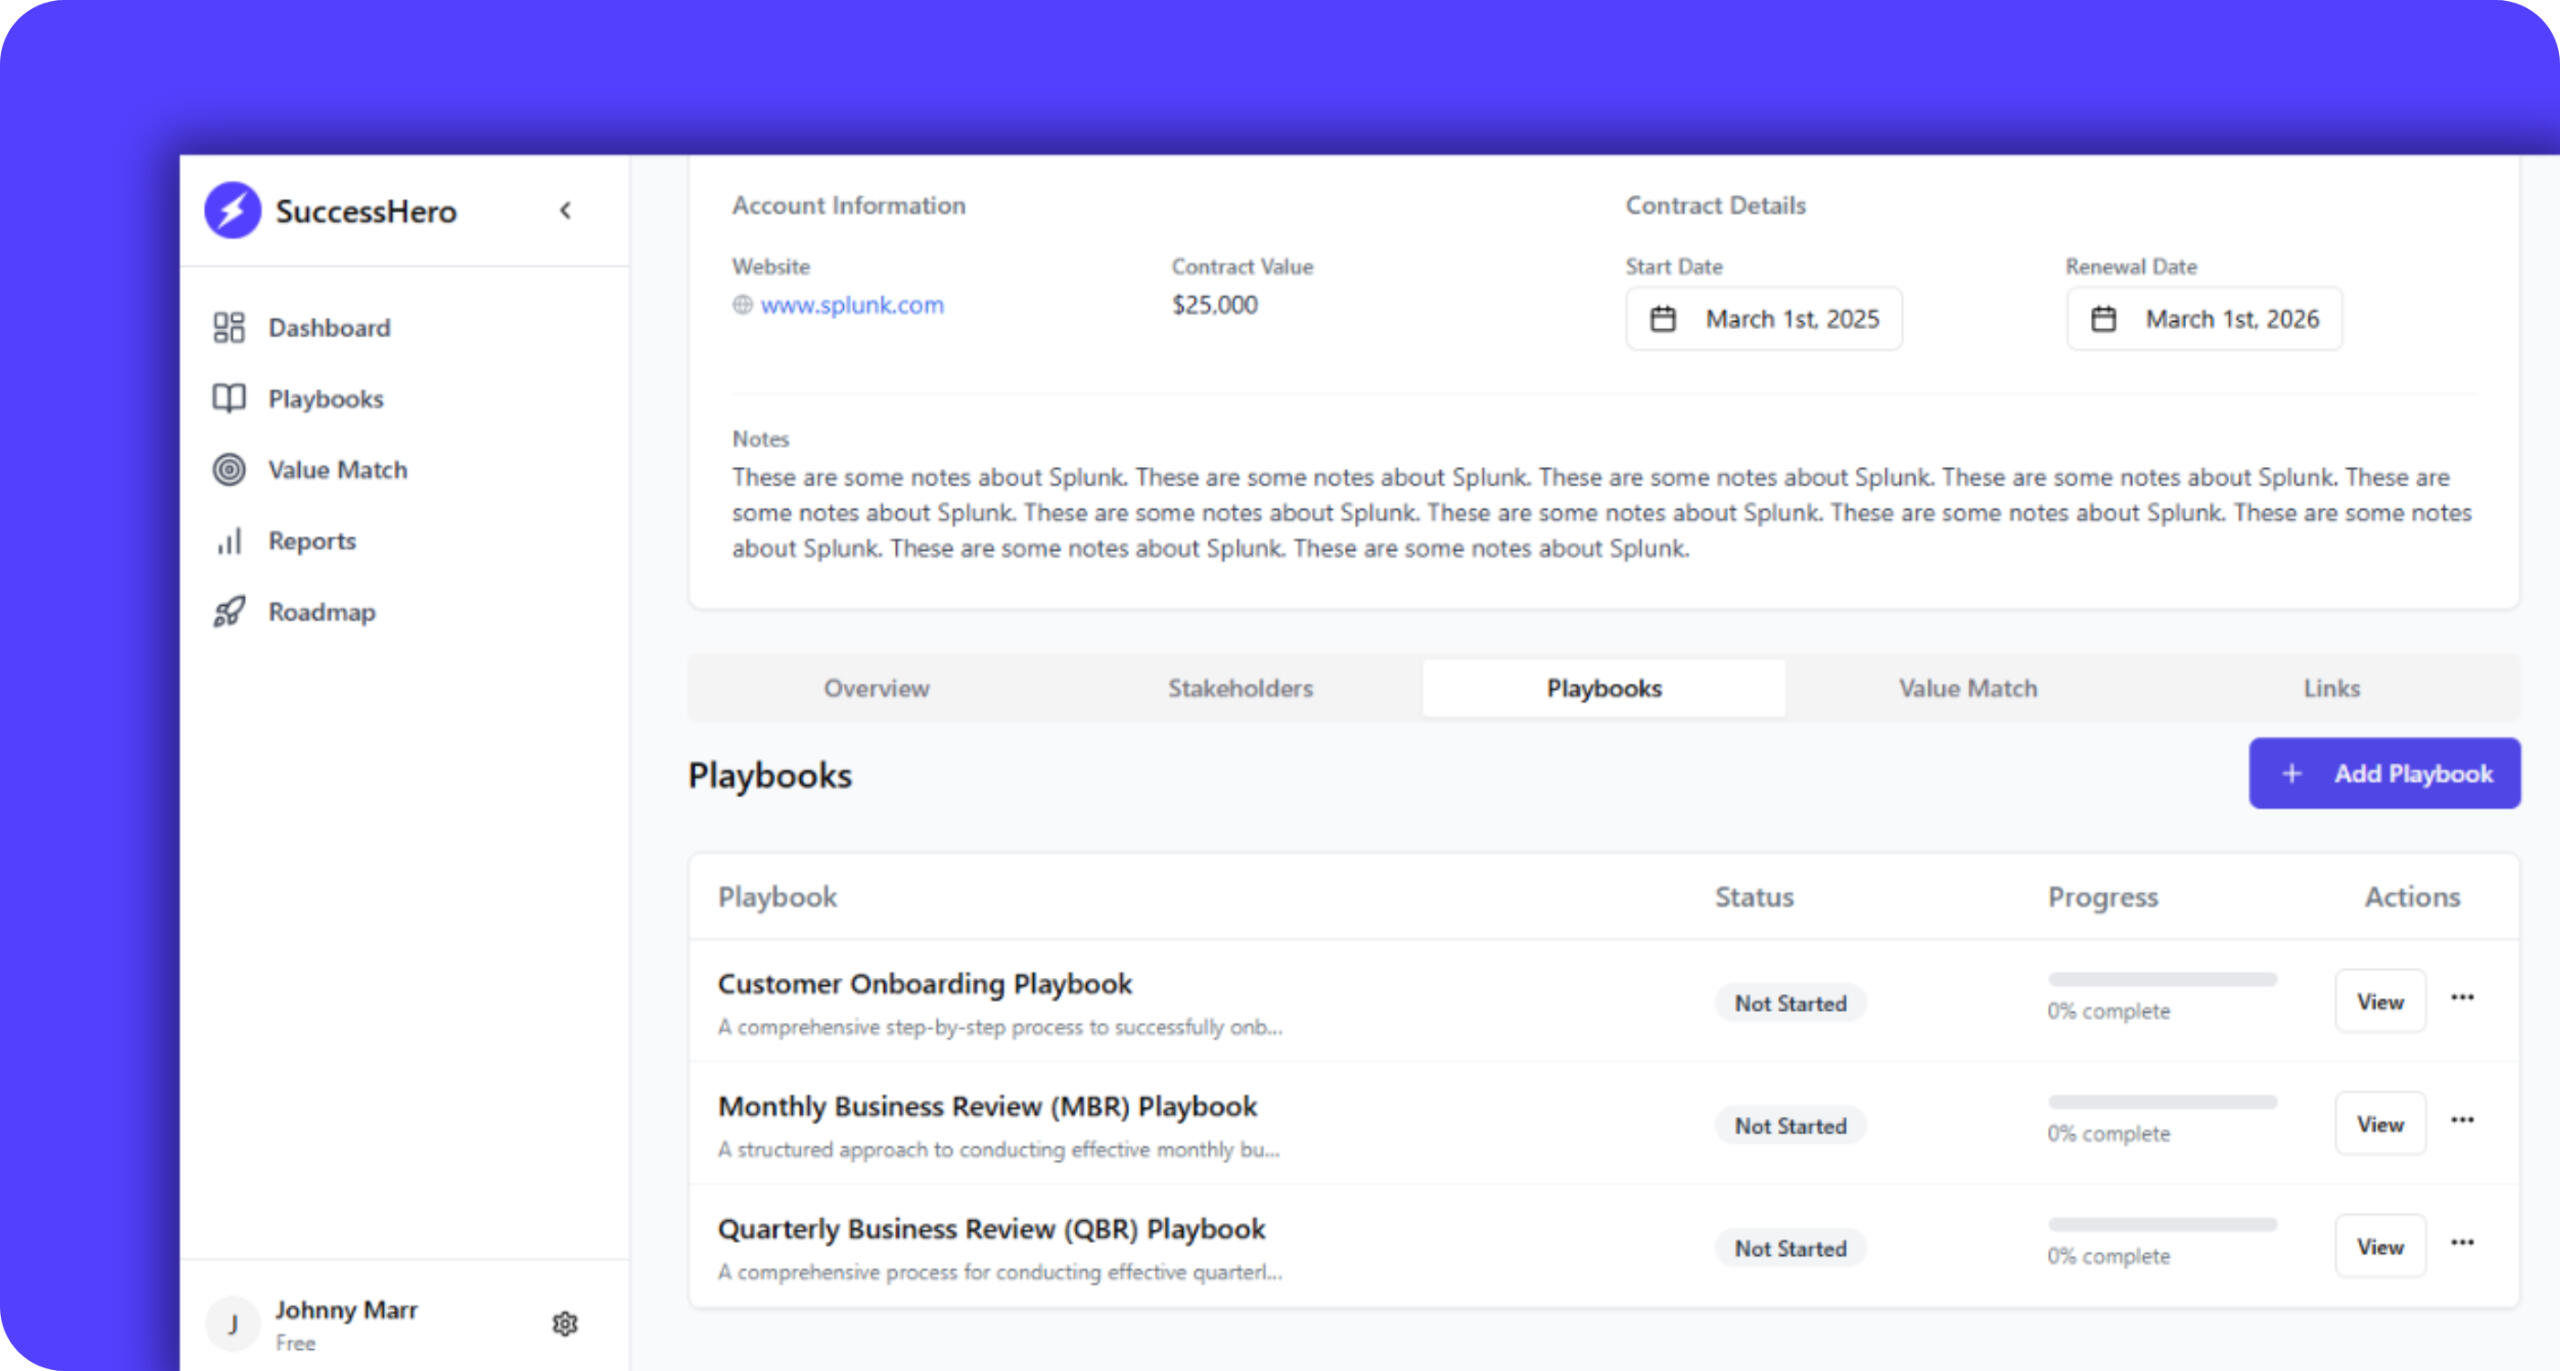Open the www.splunk.com website link
This screenshot has width=2560, height=1371.
tap(851, 305)
